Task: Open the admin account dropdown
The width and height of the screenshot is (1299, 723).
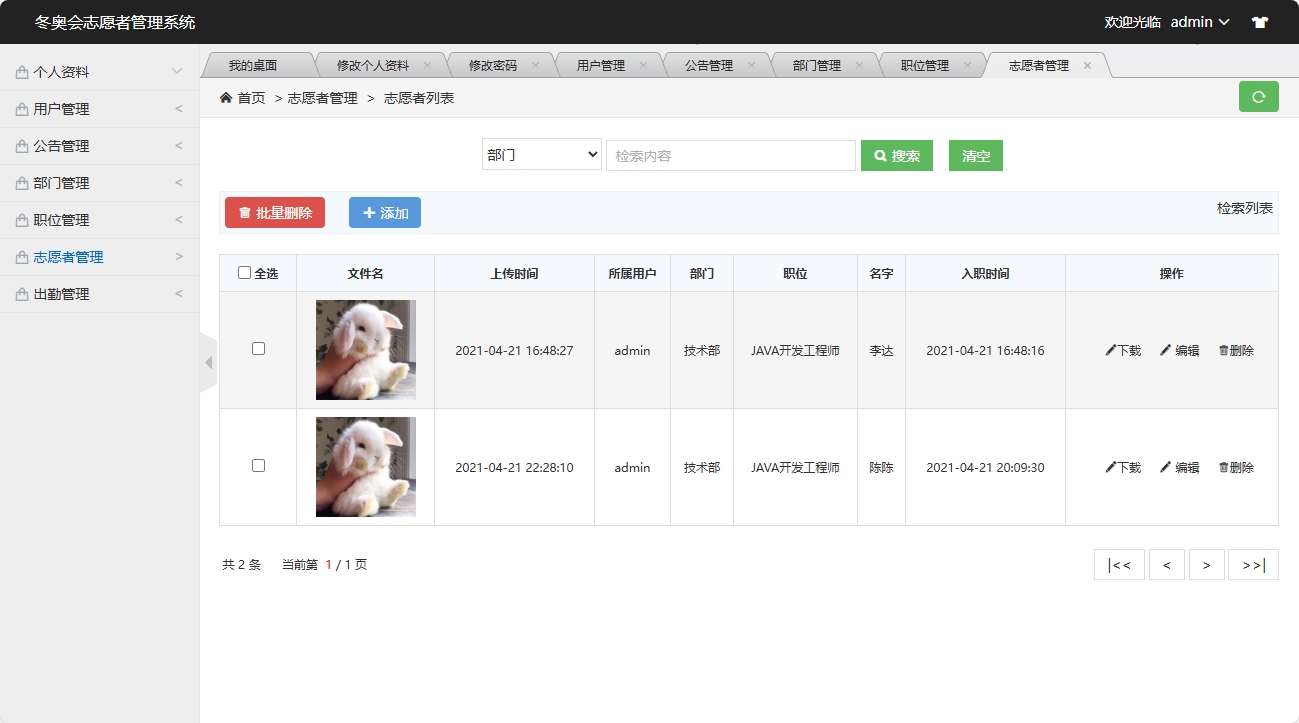Action: pos(1200,21)
